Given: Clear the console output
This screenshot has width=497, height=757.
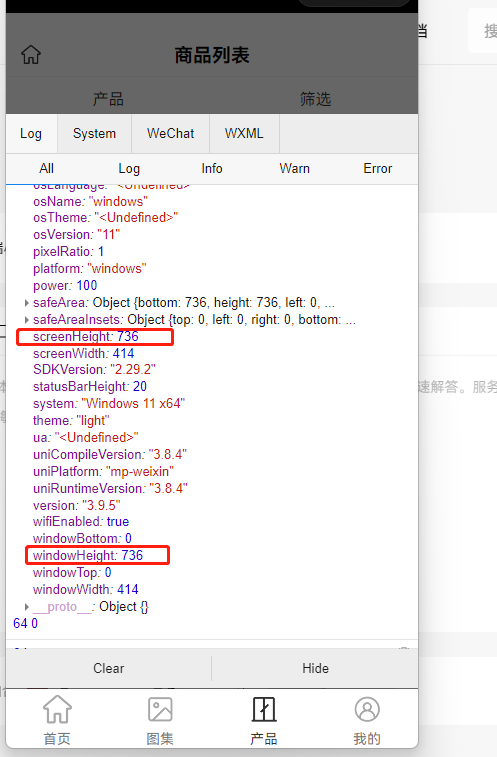Looking at the screenshot, I should click(109, 669).
